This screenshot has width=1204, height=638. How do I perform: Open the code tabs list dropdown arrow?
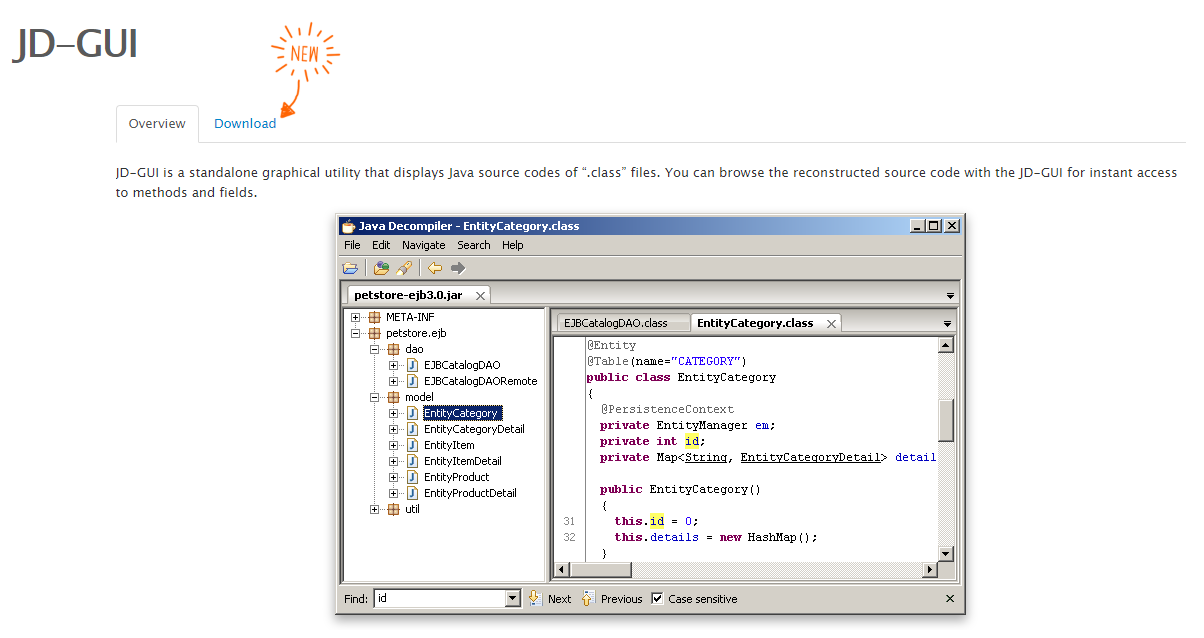click(947, 324)
